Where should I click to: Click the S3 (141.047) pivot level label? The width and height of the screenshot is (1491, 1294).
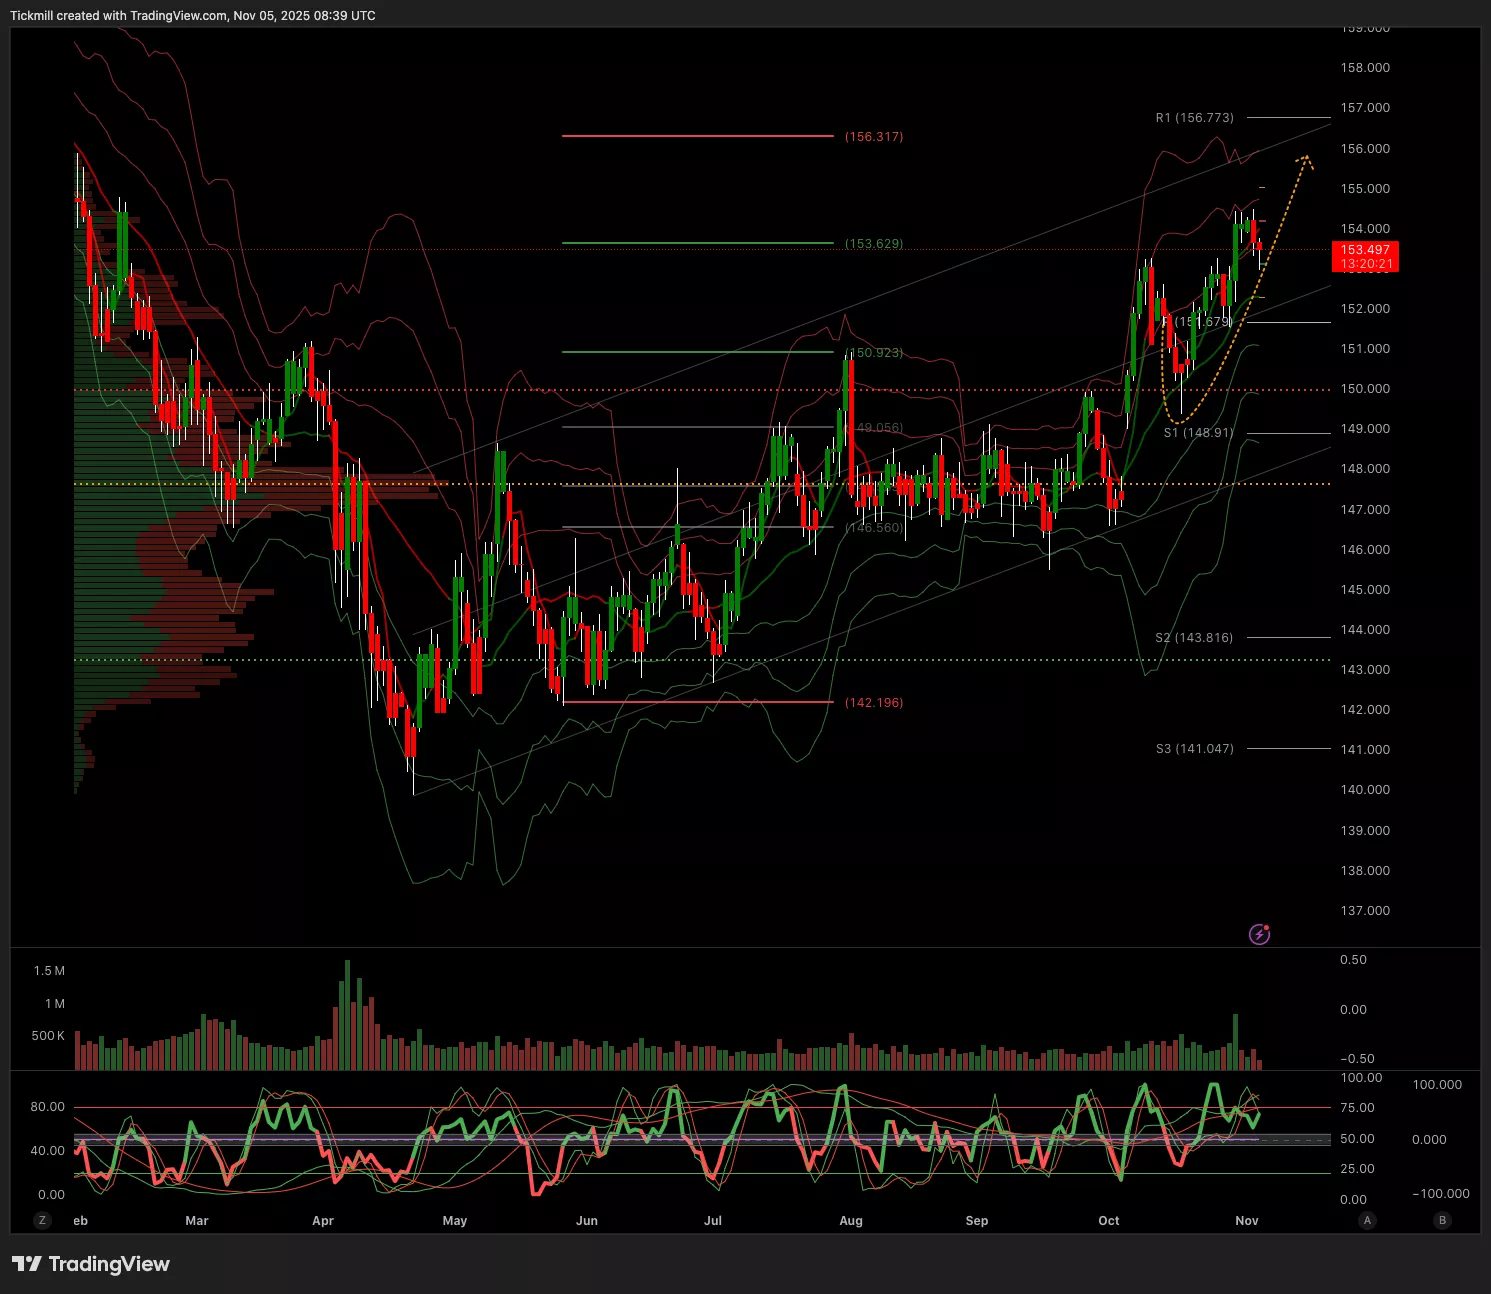pyautogui.click(x=1194, y=749)
